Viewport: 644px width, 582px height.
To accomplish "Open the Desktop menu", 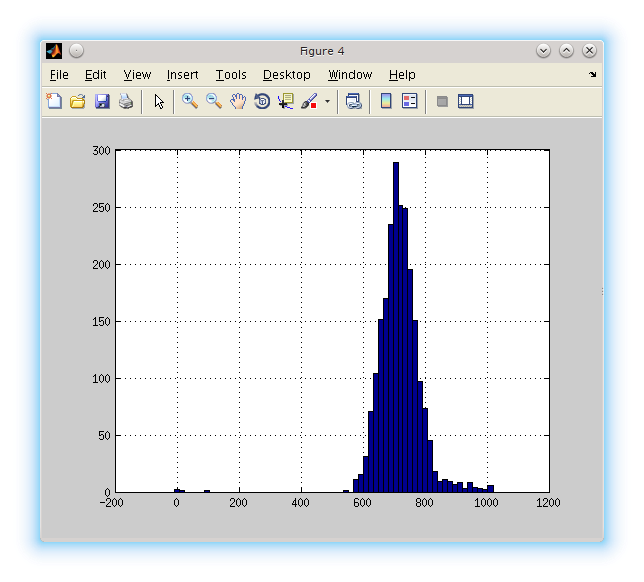I will click(x=287, y=75).
